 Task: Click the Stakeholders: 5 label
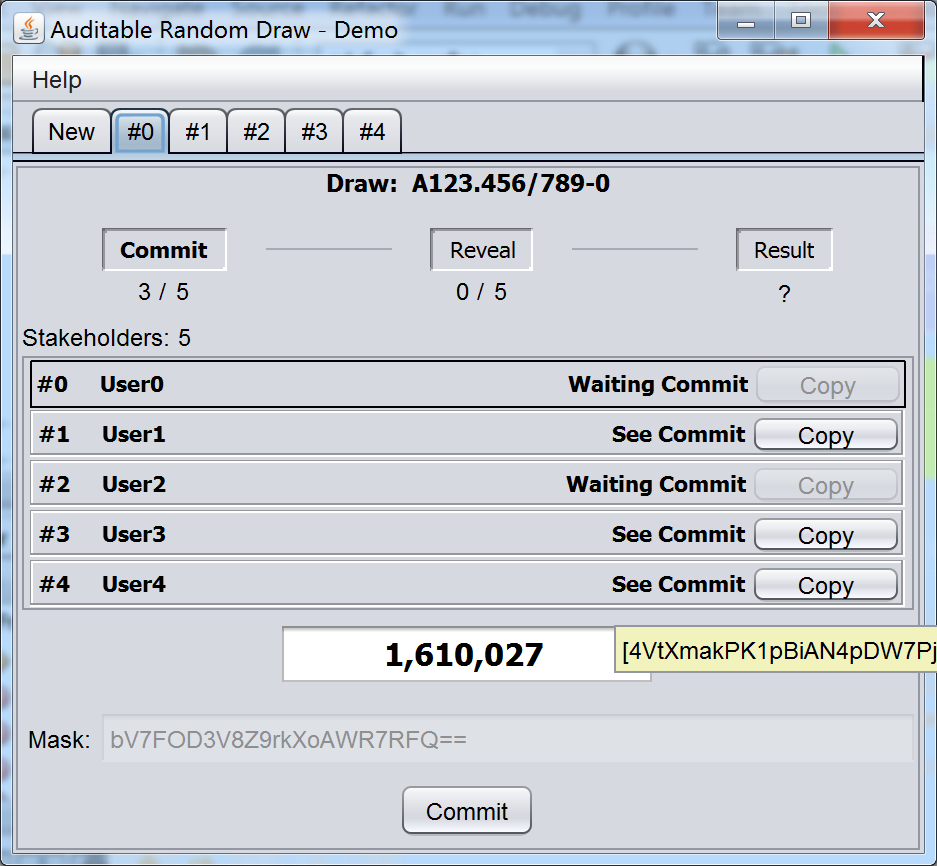pyautogui.click(x=106, y=338)
